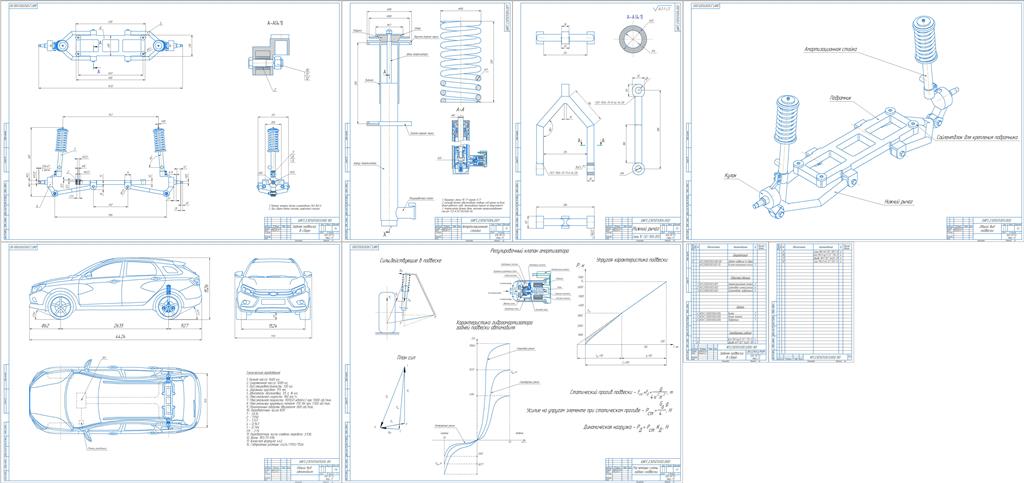Open the shock absorber strut drawing sheet
1024x483 pixels.
point(427,121)
